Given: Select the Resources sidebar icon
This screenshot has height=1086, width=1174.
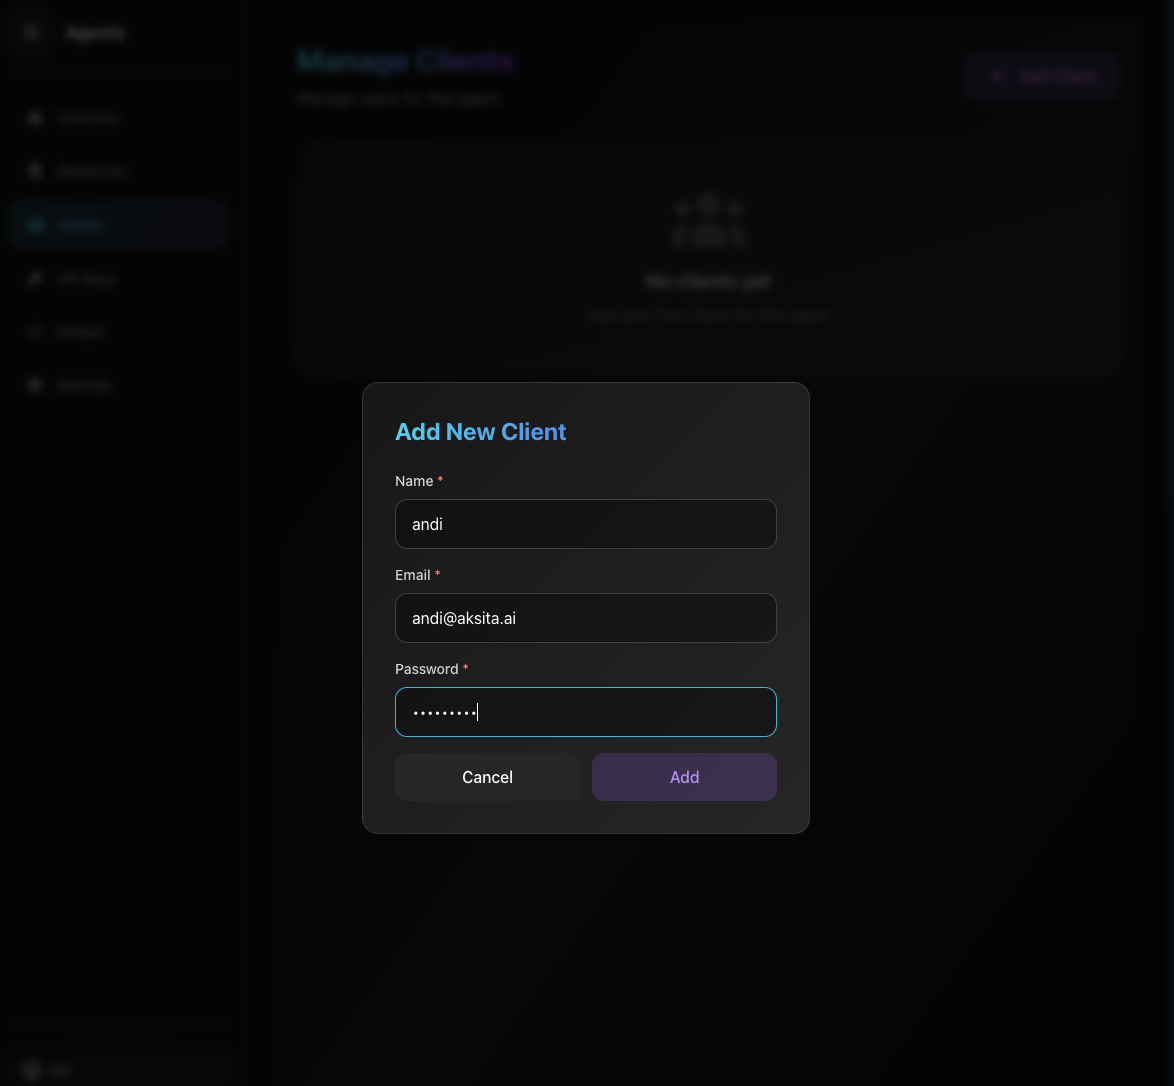Looking at the screenshot, I should 35,170.
